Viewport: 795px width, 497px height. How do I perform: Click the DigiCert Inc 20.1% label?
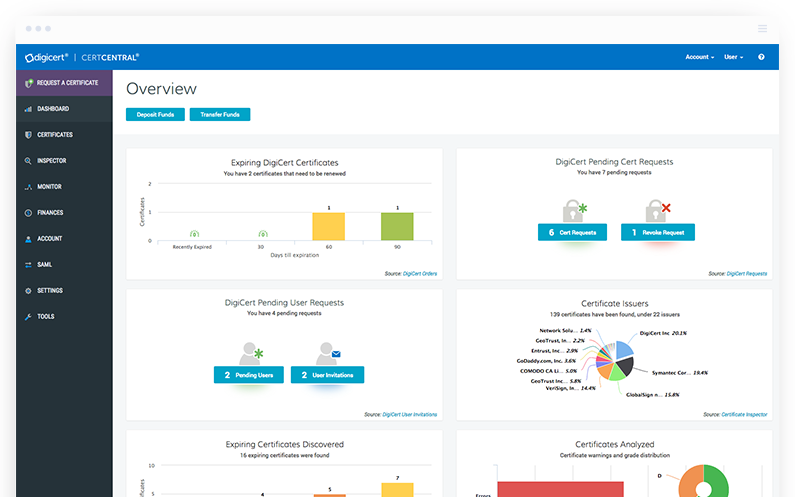(x=663, y=333)
